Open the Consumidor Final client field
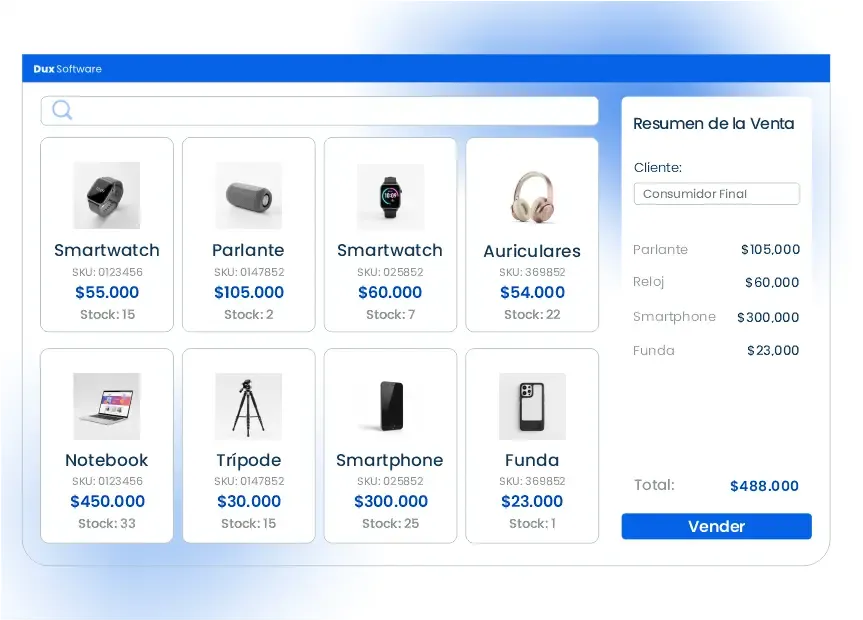 point(717,194)
